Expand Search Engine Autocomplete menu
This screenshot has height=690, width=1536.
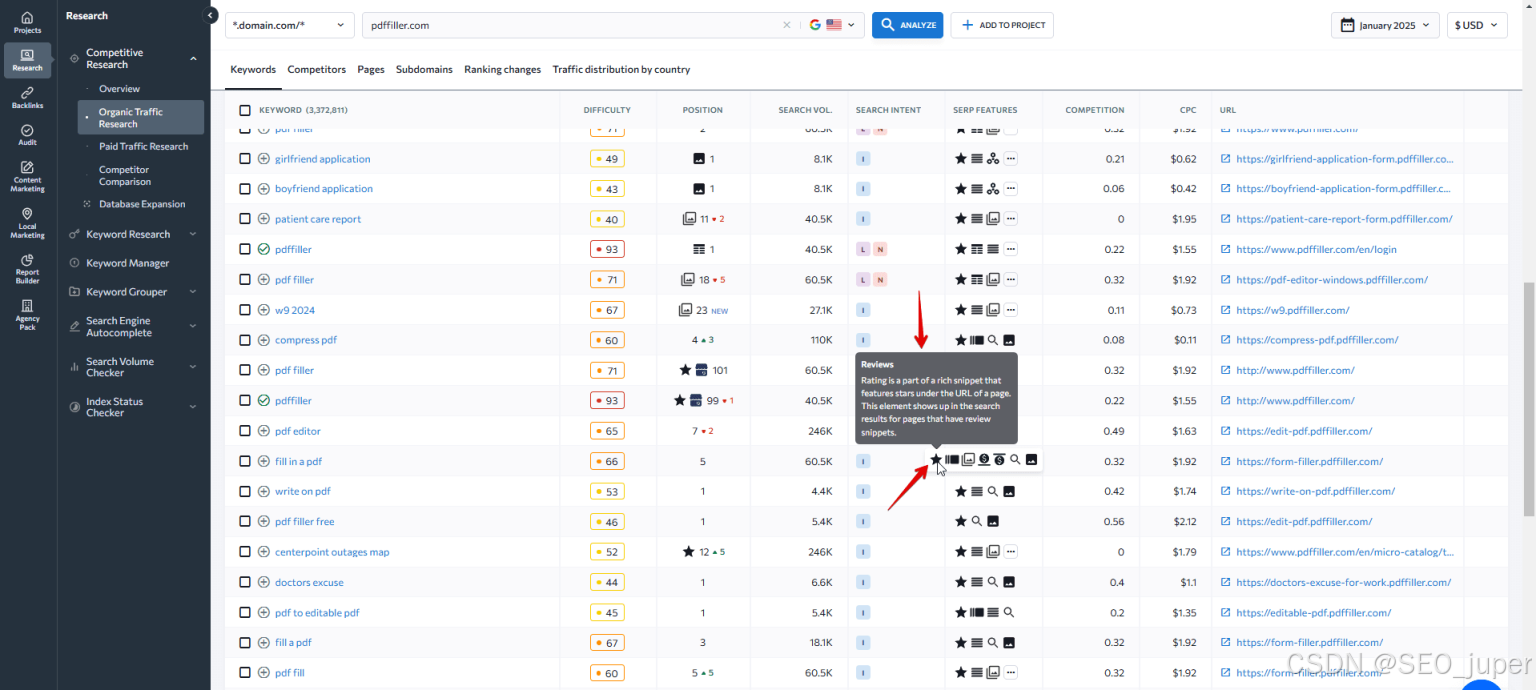pos(193,327)
